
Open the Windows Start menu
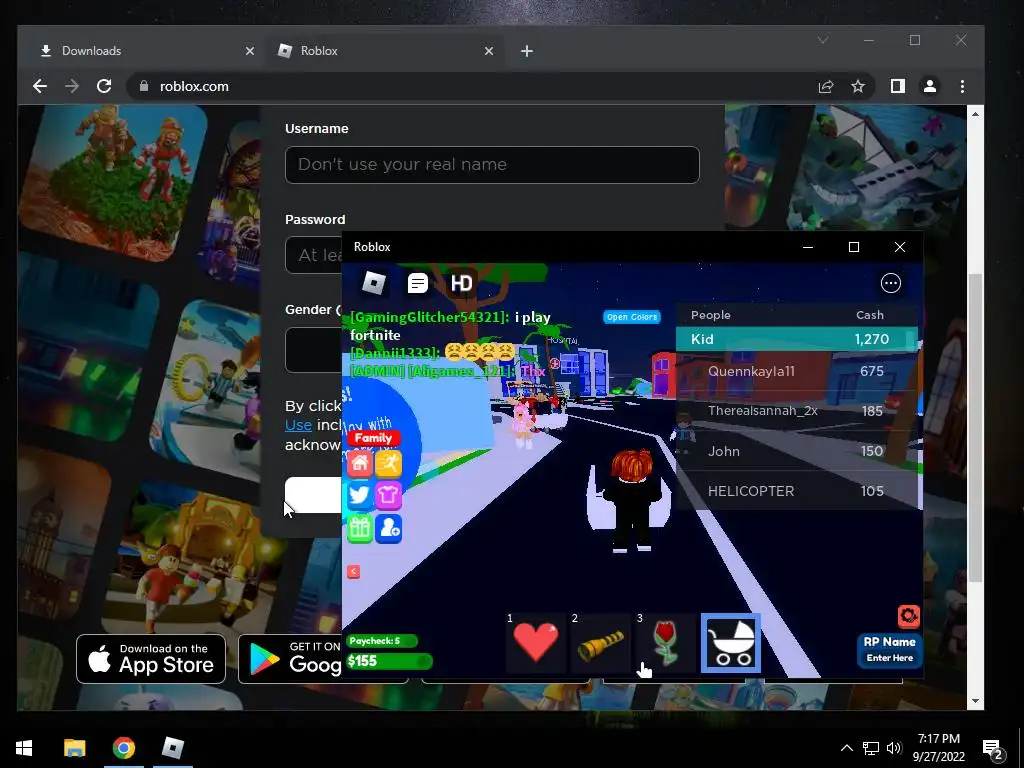point(24,748)
